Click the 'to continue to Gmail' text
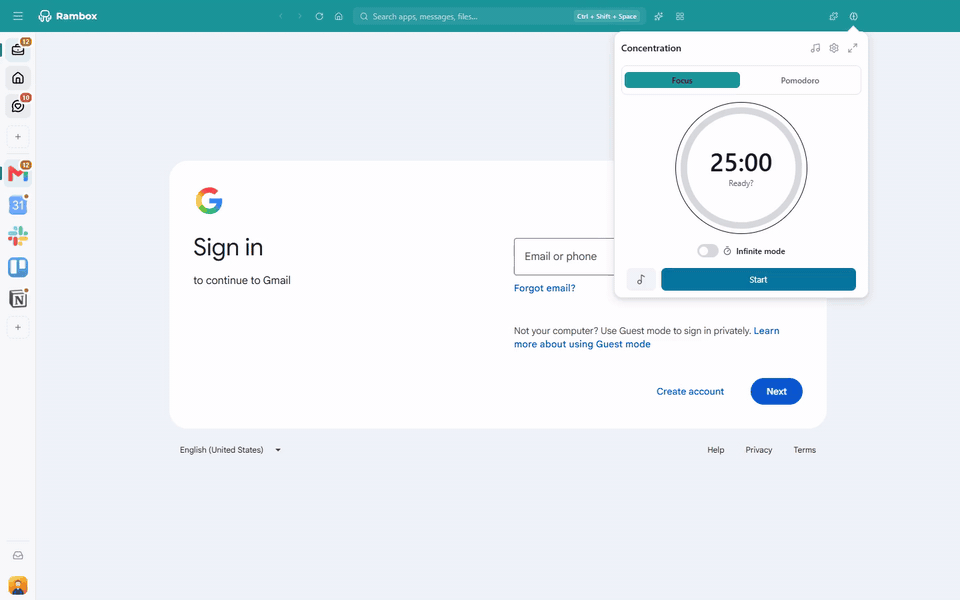This screenshot has height=600, width=960. (x=242, y=280)
